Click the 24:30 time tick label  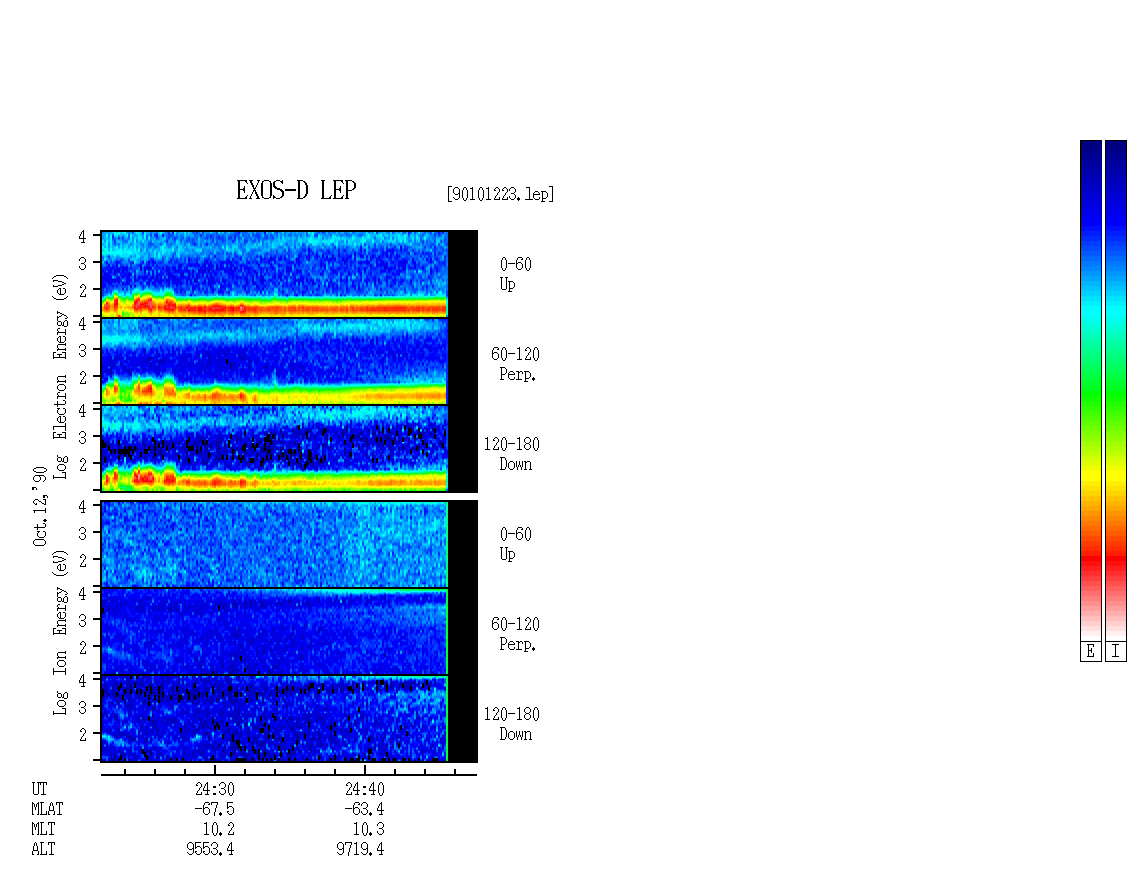pyautogui.click(x=215, y=789)
